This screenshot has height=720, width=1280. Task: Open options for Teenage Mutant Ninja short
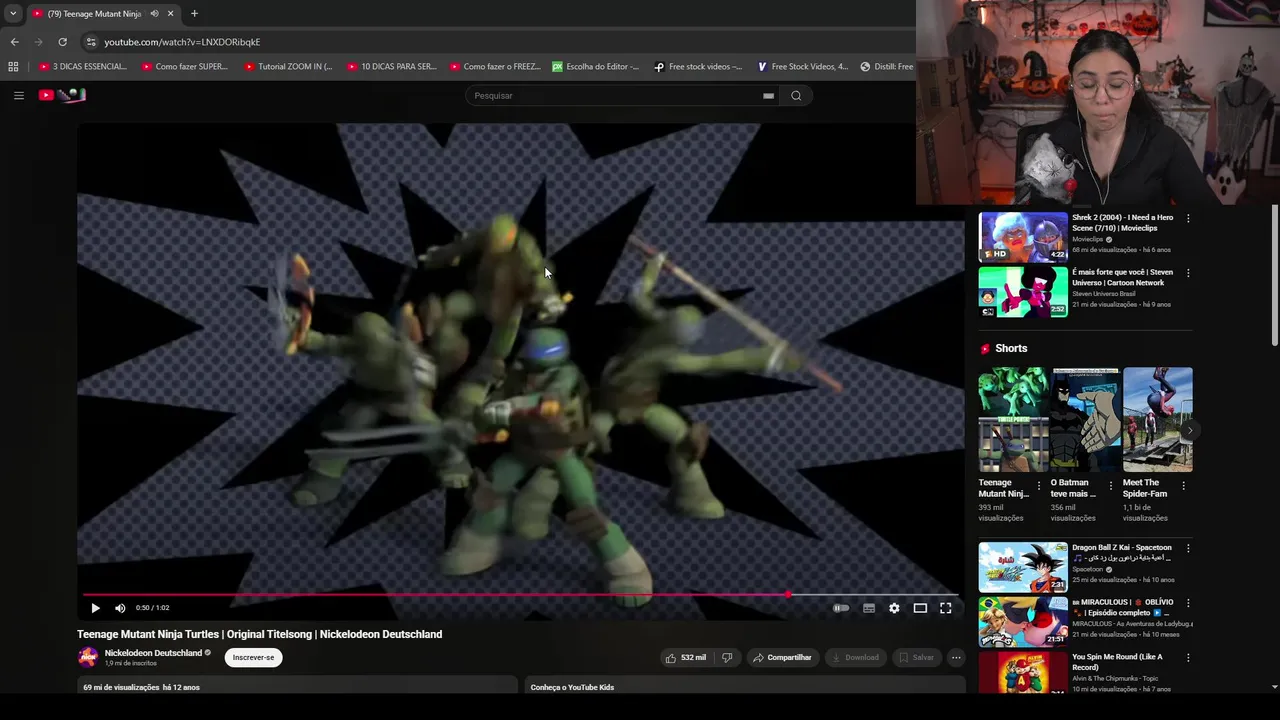coord(1038,486)
